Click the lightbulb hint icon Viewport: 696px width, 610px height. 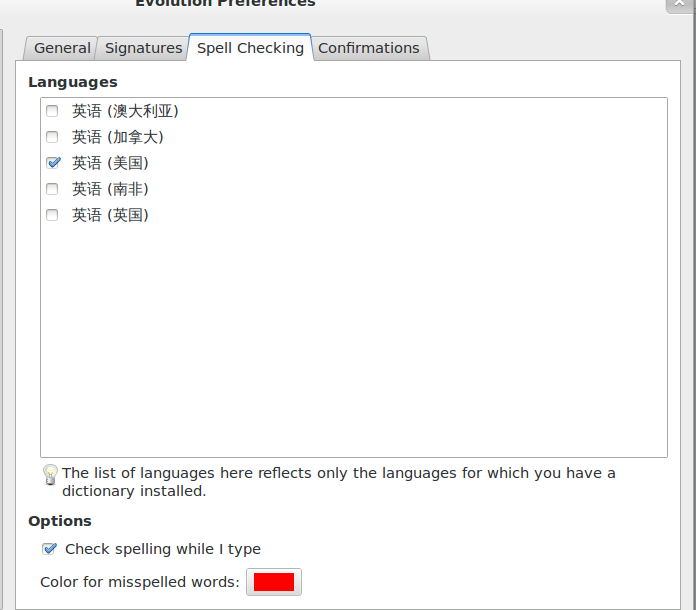click(x=50, y=475)
